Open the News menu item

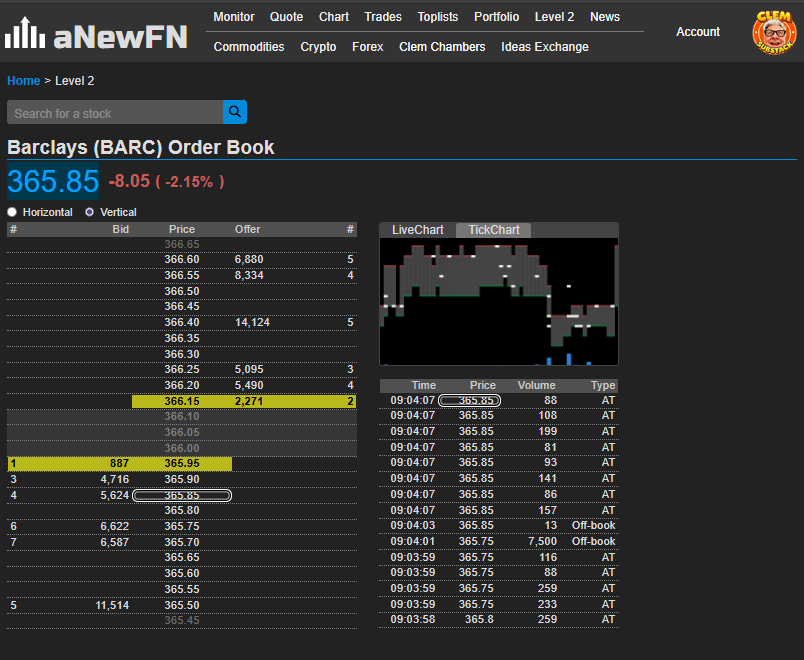605,17
